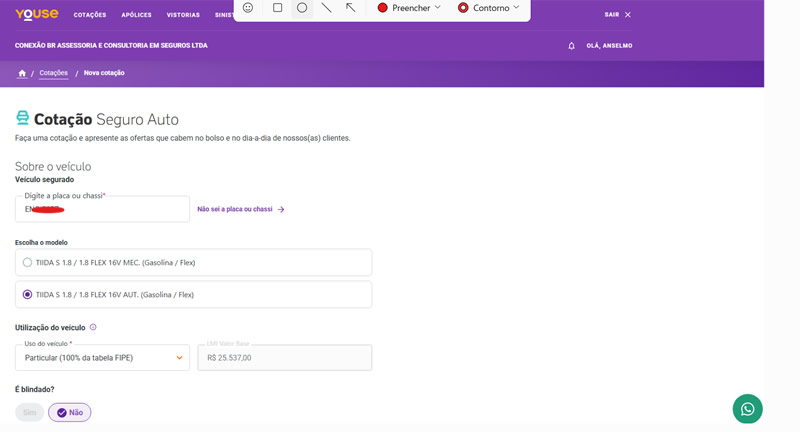Open the Uso do veículo dropdown
The image size is (800, 432).
click(103, 358)
